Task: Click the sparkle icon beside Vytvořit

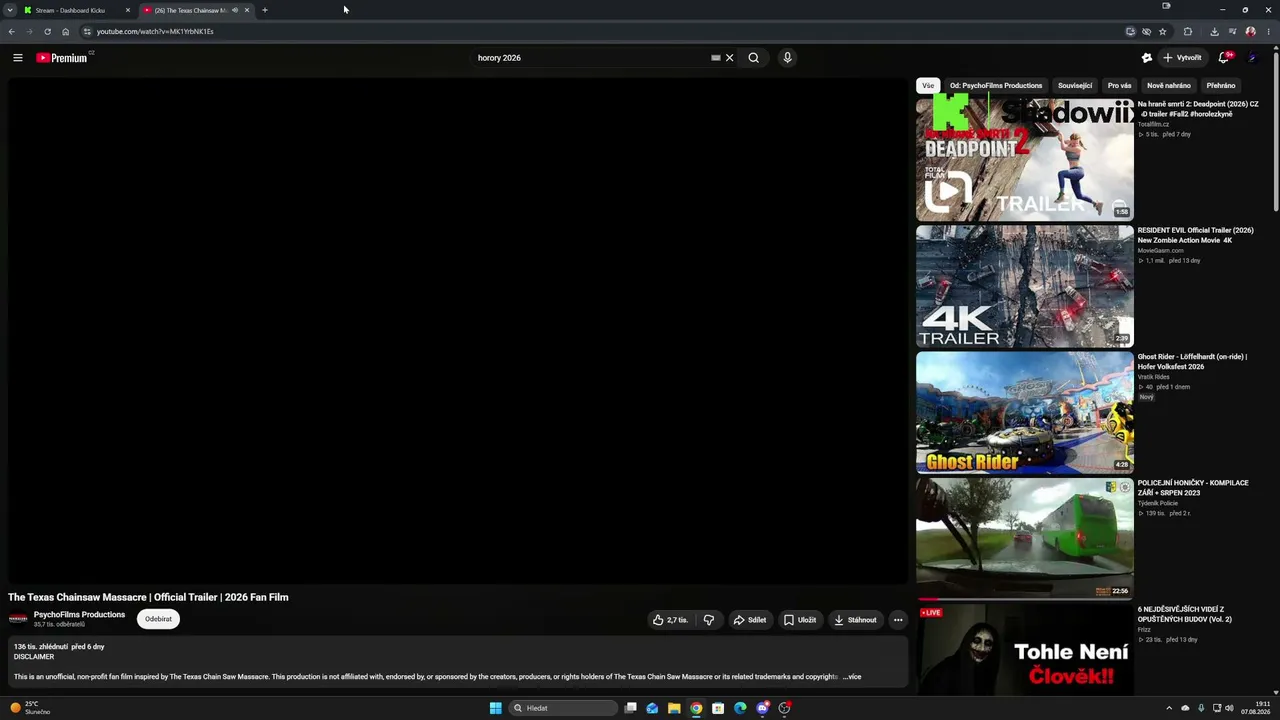Action: 1147,58
